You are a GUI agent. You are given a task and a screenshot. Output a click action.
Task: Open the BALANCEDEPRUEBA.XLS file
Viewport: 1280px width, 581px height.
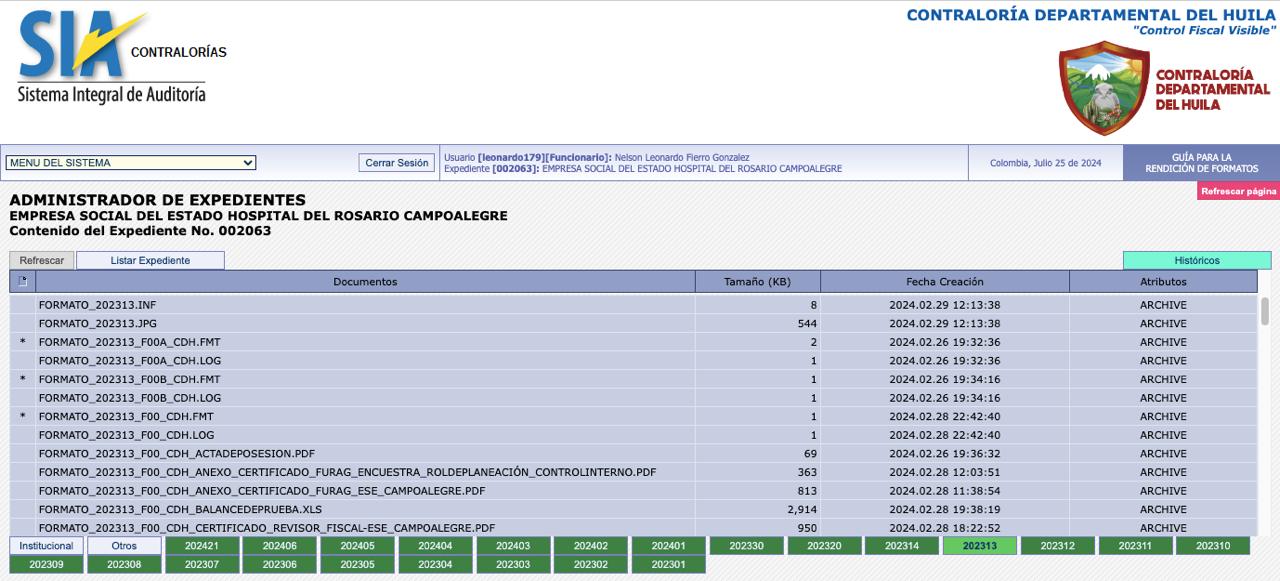click(x=180, y=509)
